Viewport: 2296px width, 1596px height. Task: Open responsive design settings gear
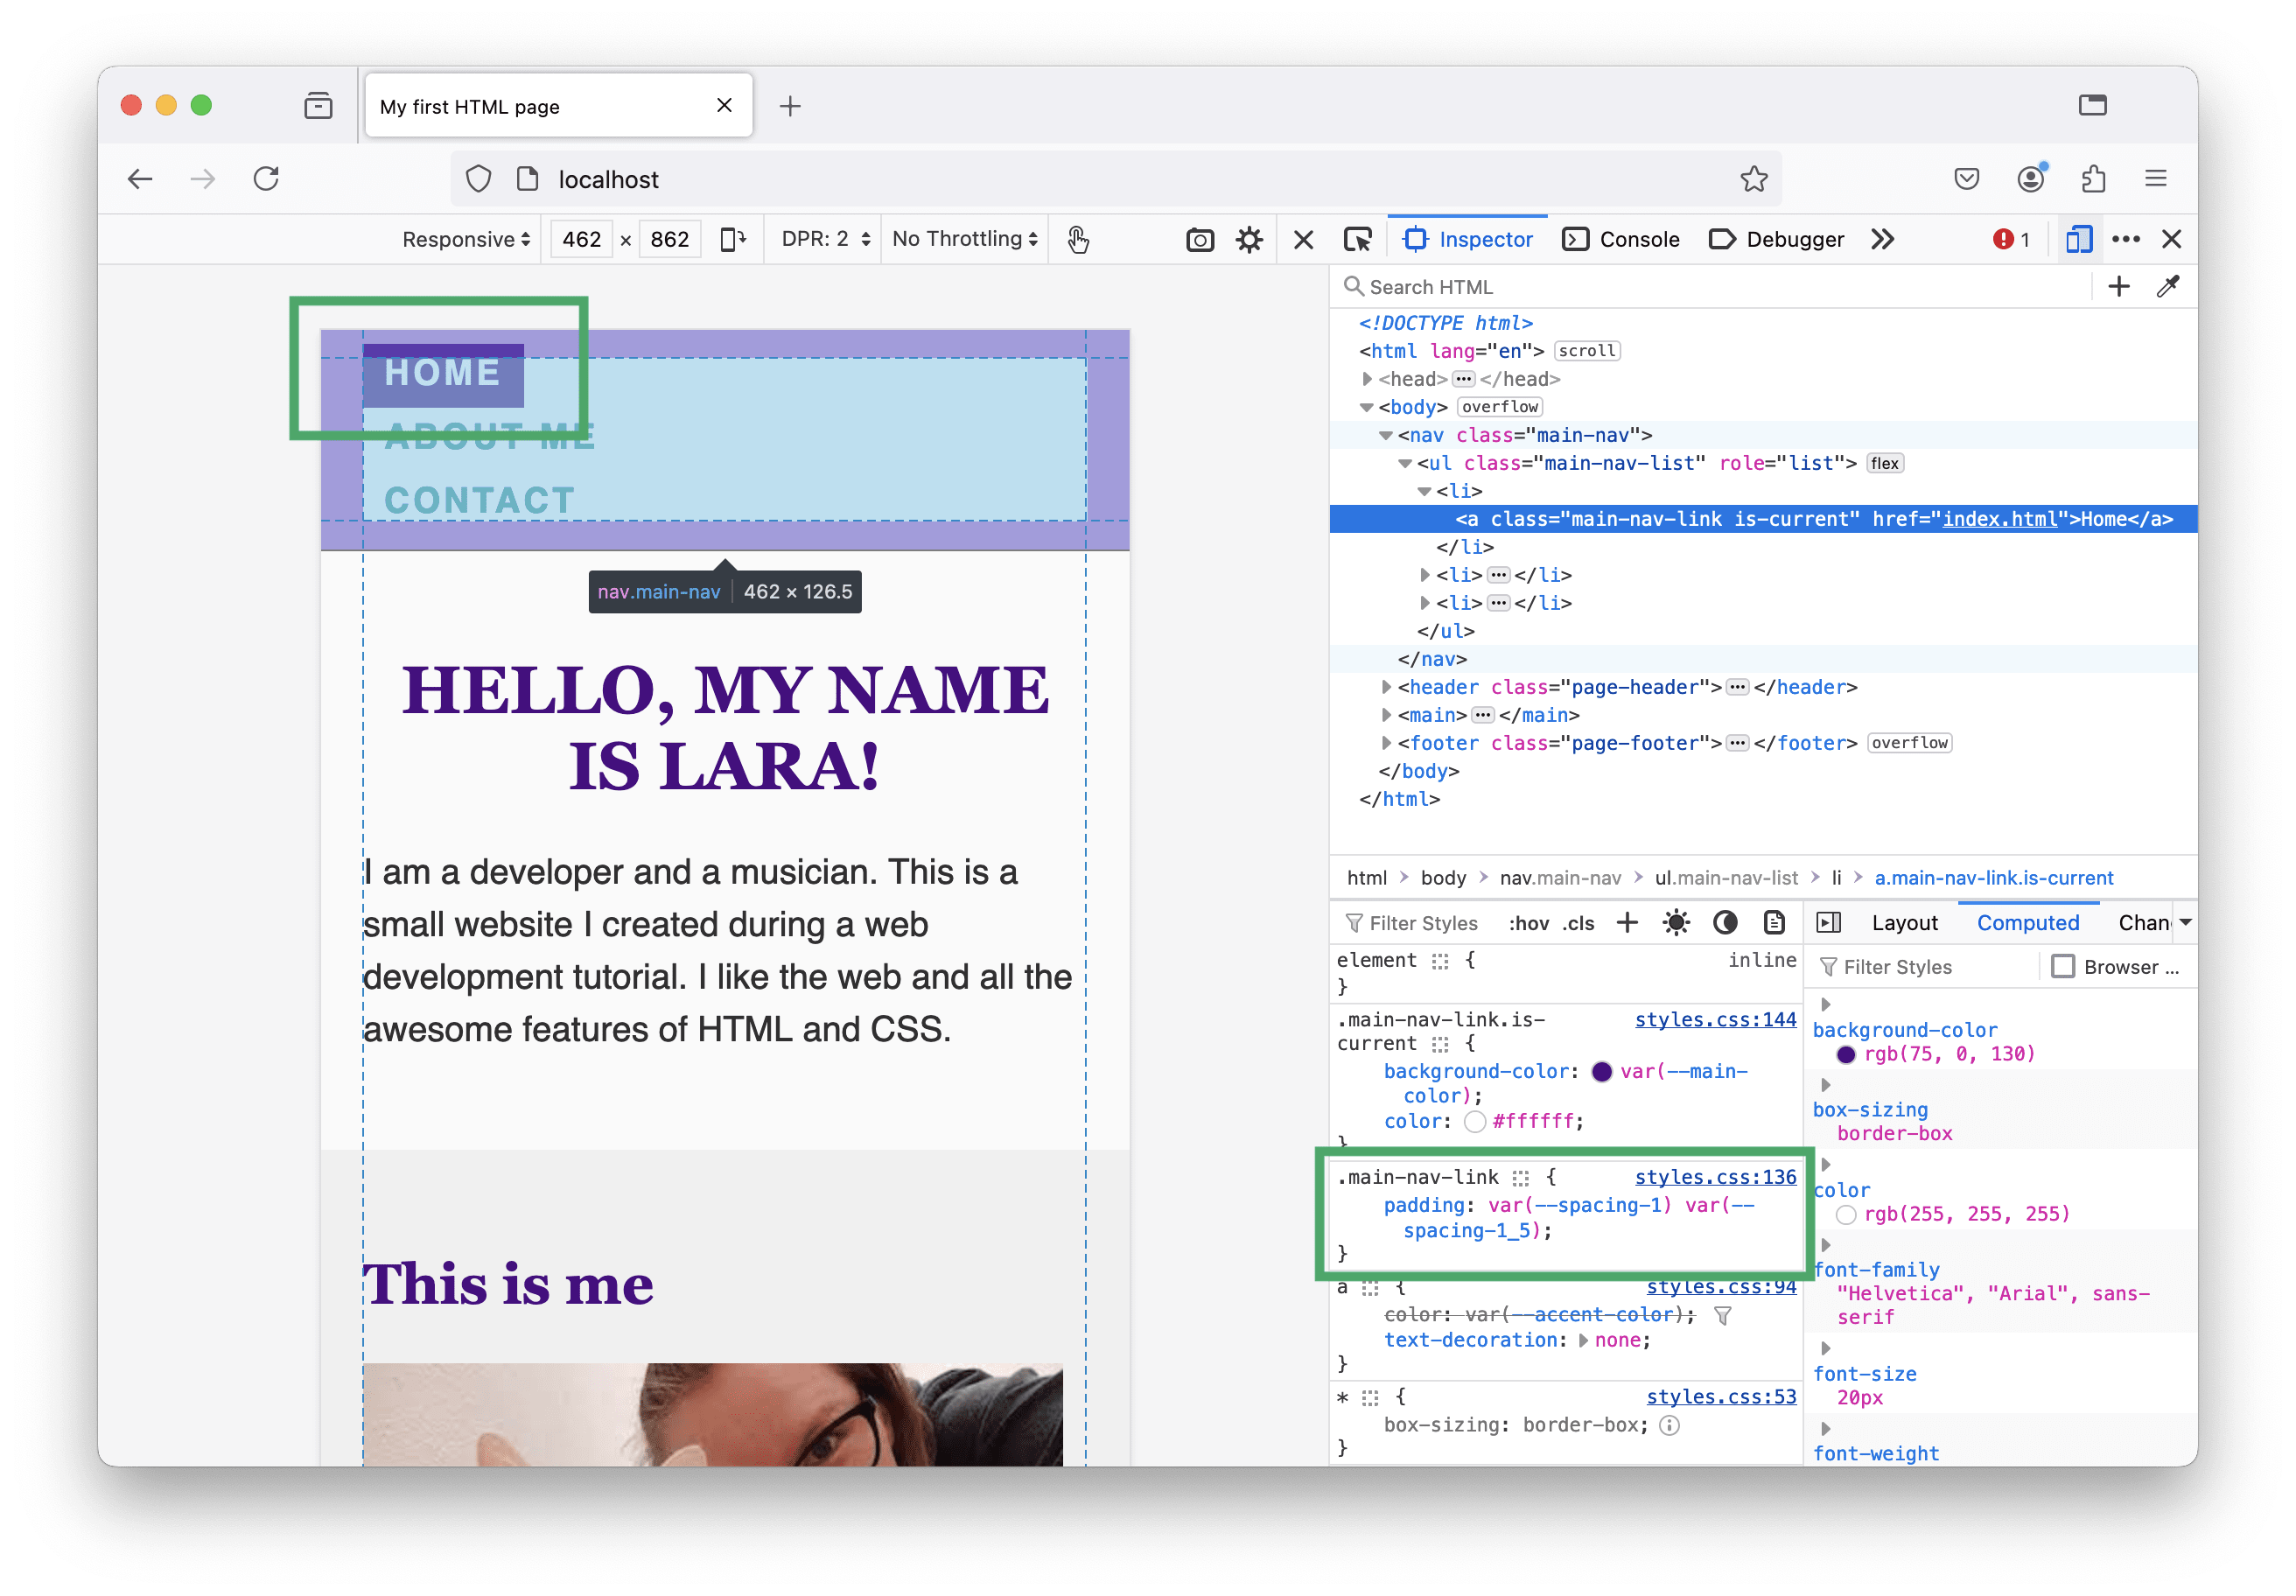[1249, 240]
